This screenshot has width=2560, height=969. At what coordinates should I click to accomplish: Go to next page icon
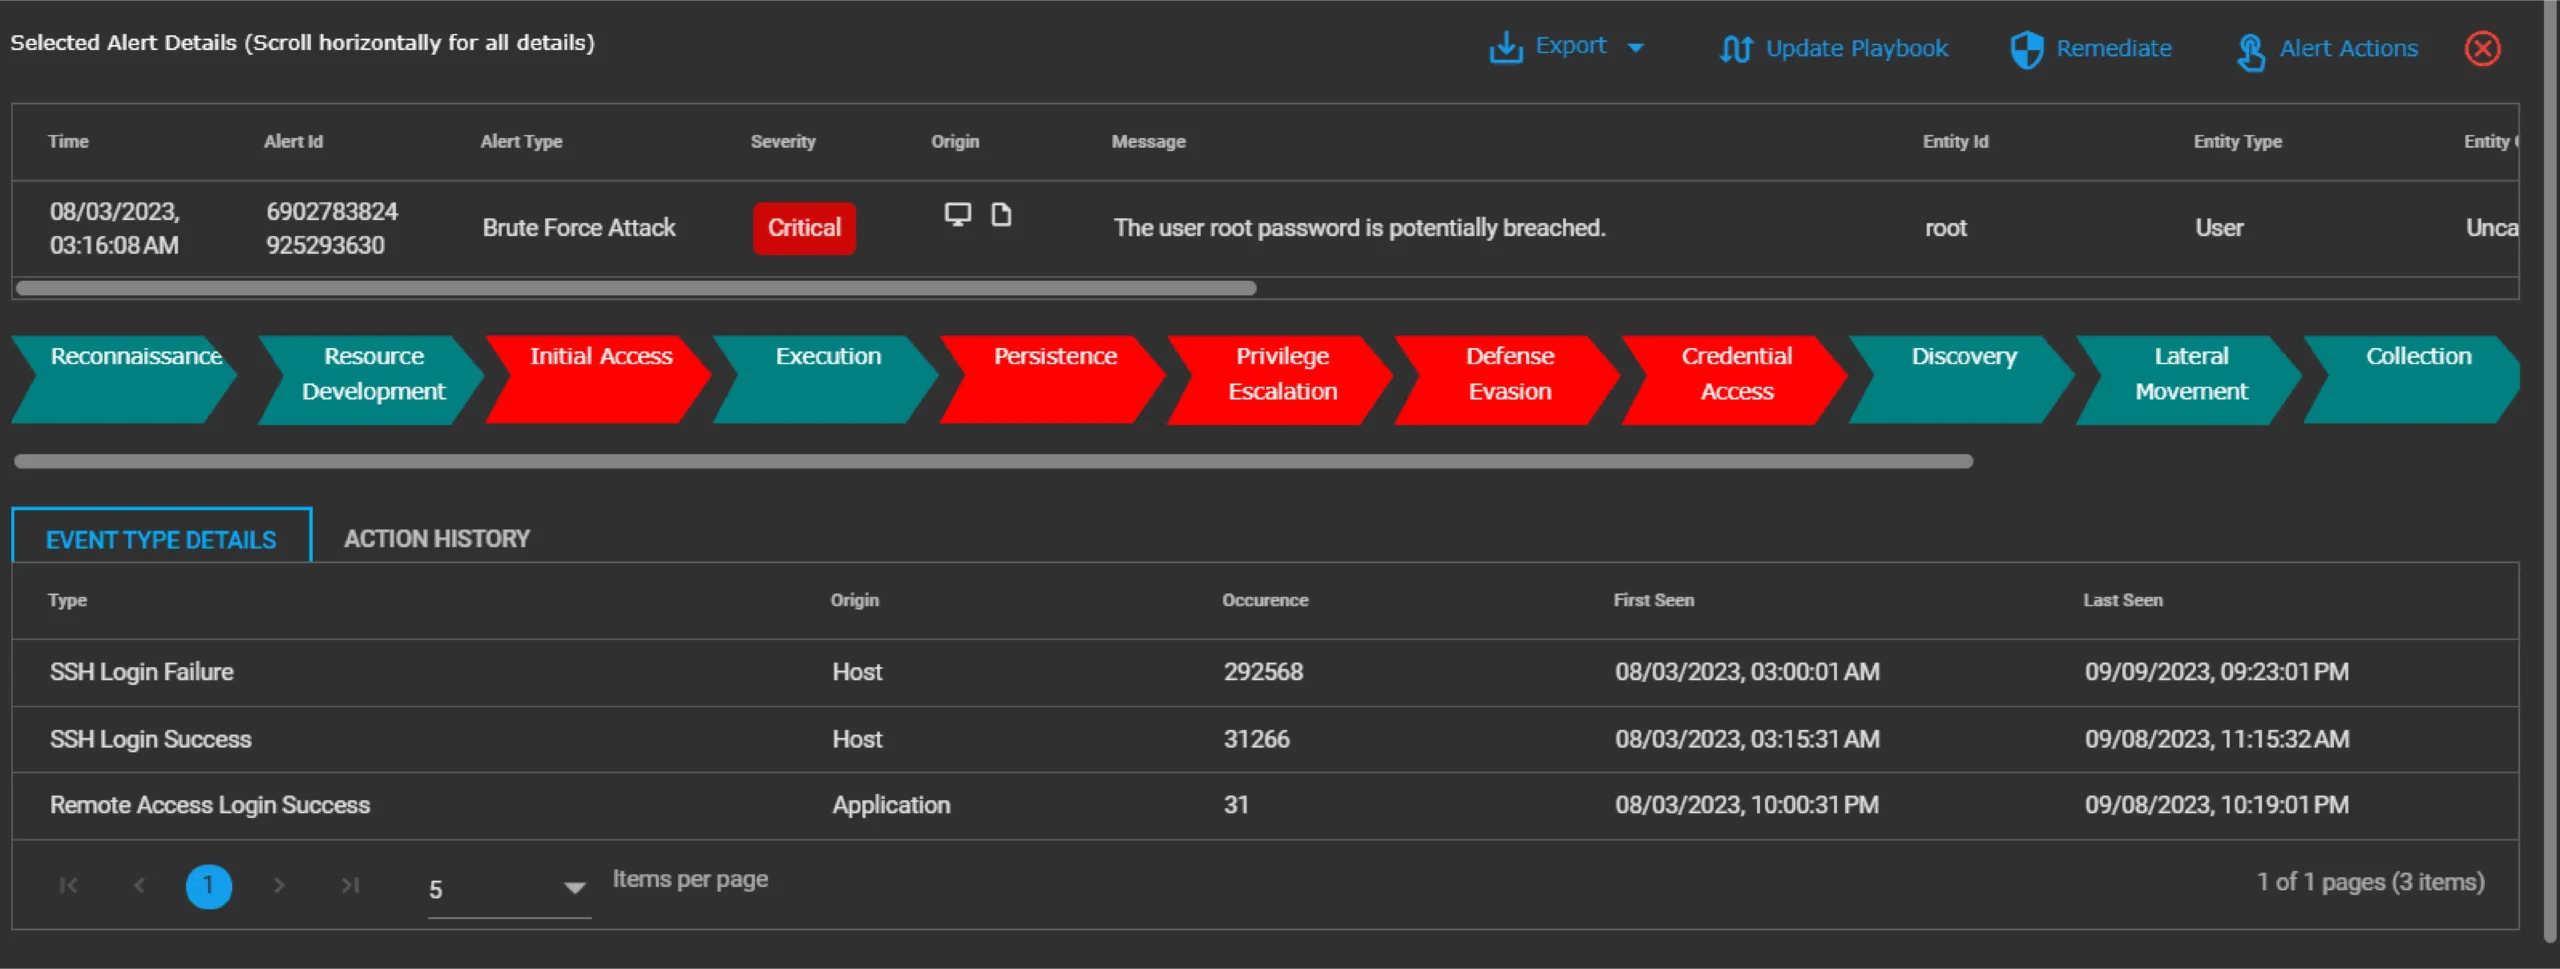coord(279,885)
